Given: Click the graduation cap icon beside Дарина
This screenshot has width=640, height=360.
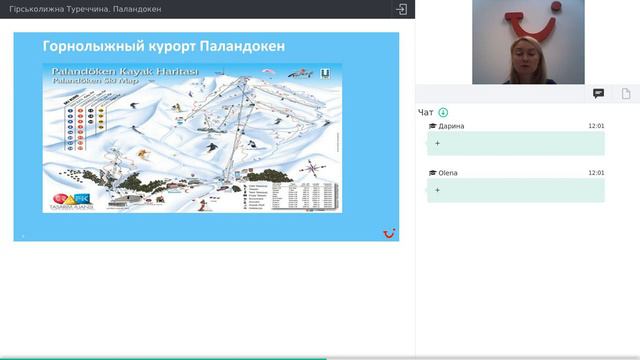Looking at the screenshot, I should (x=432, y=126).
